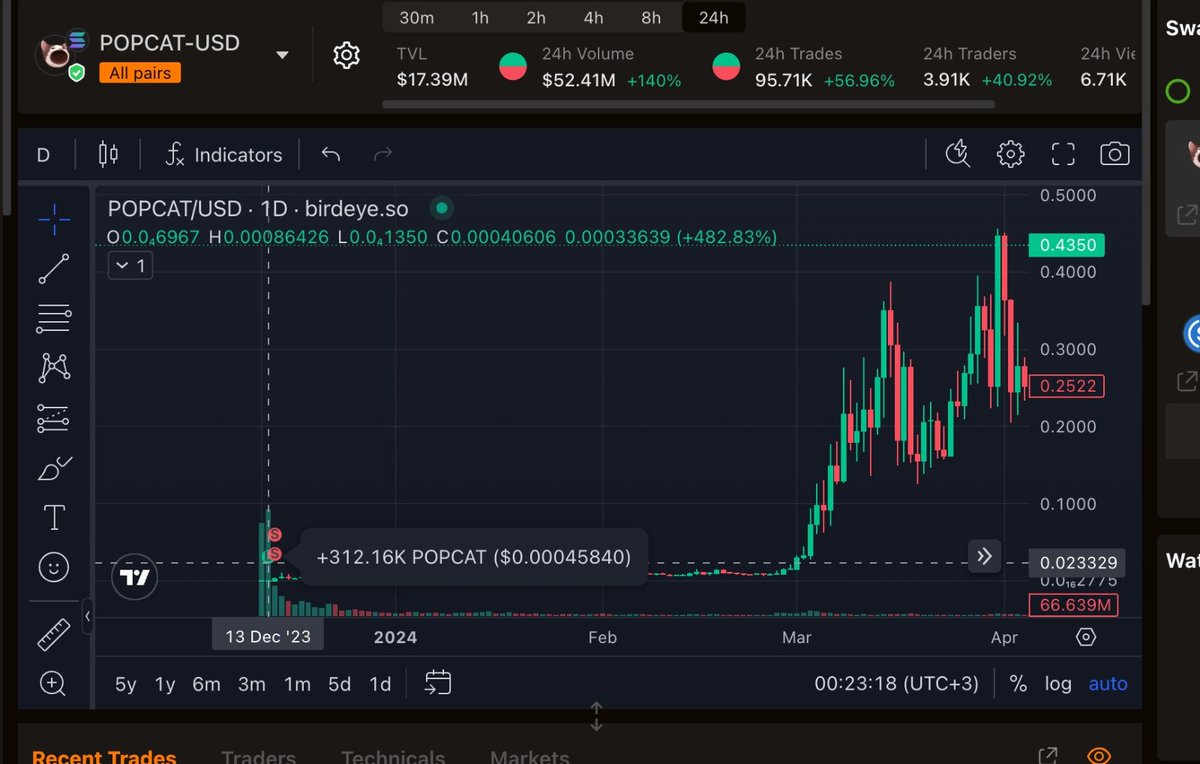Open the D interval selector
This screenshot has height=764, width=1200.
(43, 155)
